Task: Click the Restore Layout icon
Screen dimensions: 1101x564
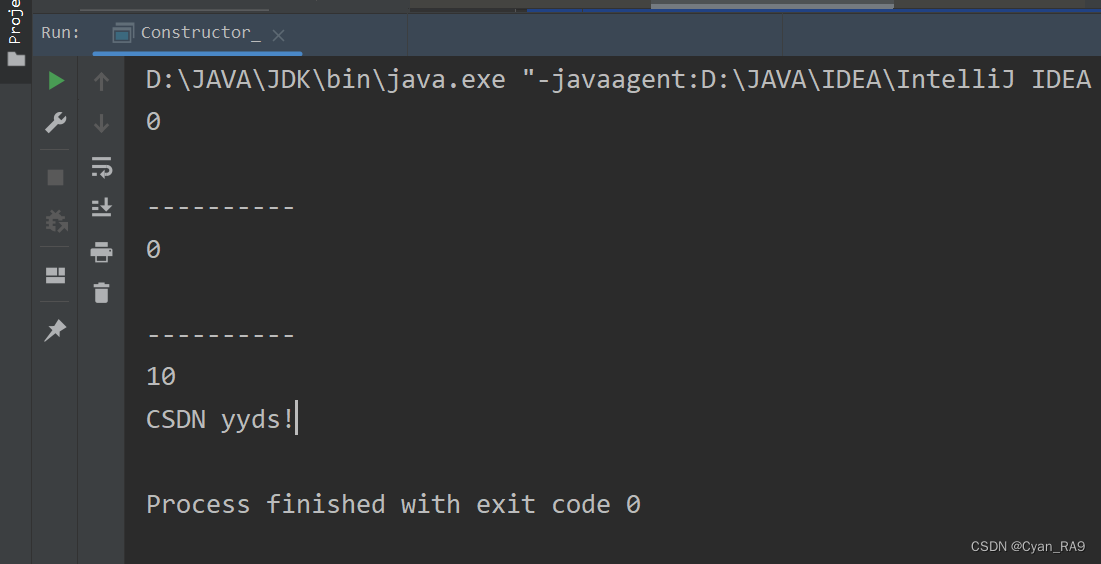Action: 55,275
